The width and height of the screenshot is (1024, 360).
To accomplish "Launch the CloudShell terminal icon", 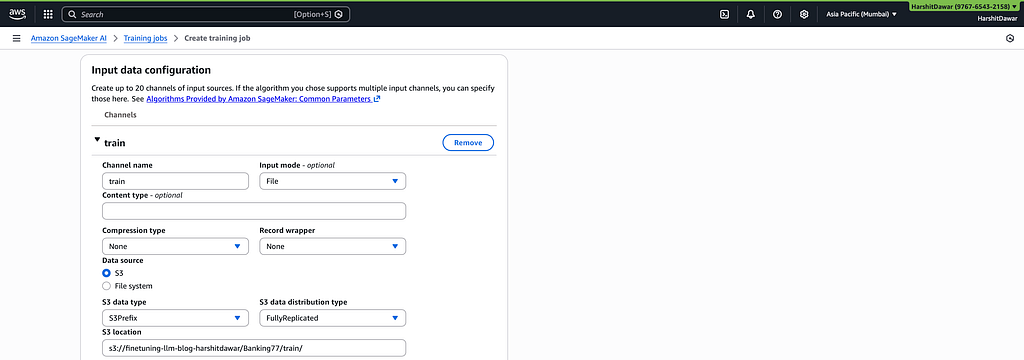I will [x=724, y=14].
